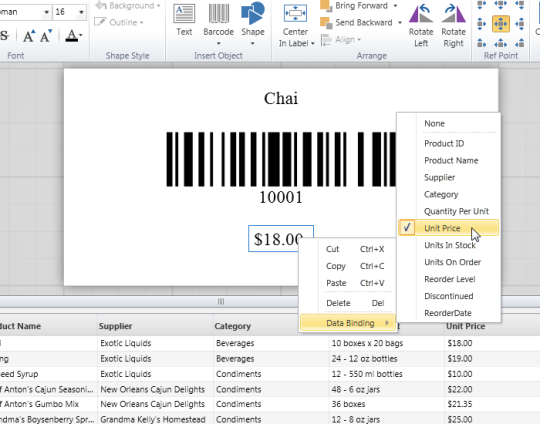Bind to Product Name field
540x424 pixels.
coord(448,161)
